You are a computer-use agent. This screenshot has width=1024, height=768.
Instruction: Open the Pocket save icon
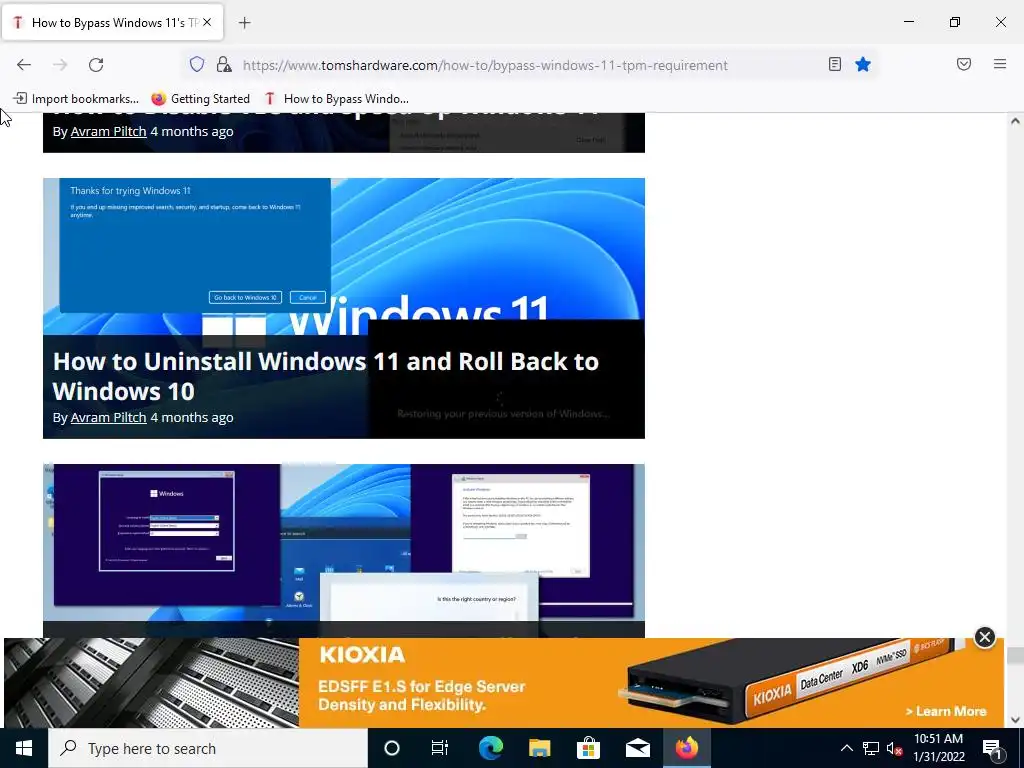click(x=964, y=65)
